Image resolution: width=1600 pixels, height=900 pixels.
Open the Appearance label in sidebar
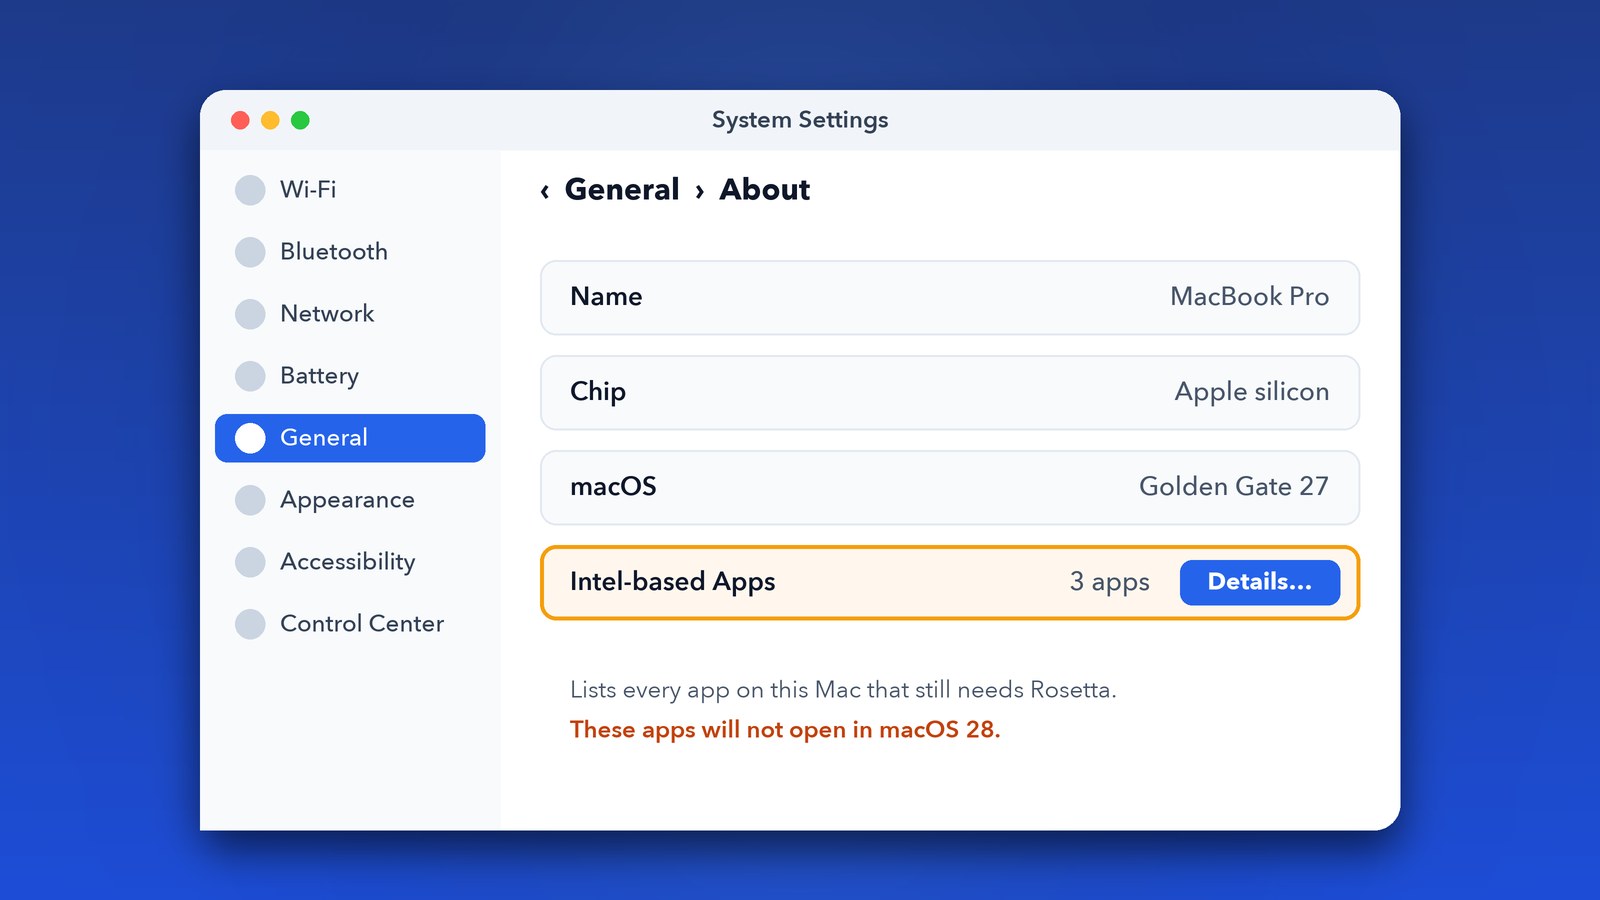(347, 500)
